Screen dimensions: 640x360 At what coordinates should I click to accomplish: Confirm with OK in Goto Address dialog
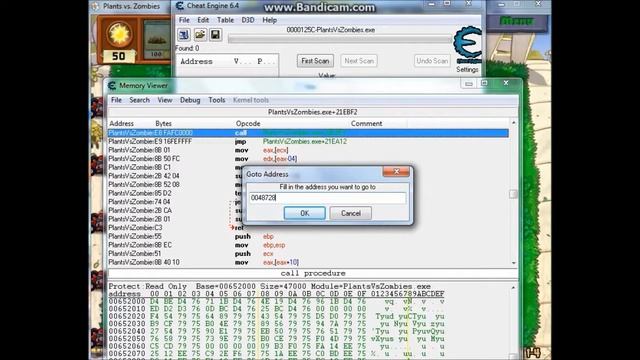[x=304, y=213]
